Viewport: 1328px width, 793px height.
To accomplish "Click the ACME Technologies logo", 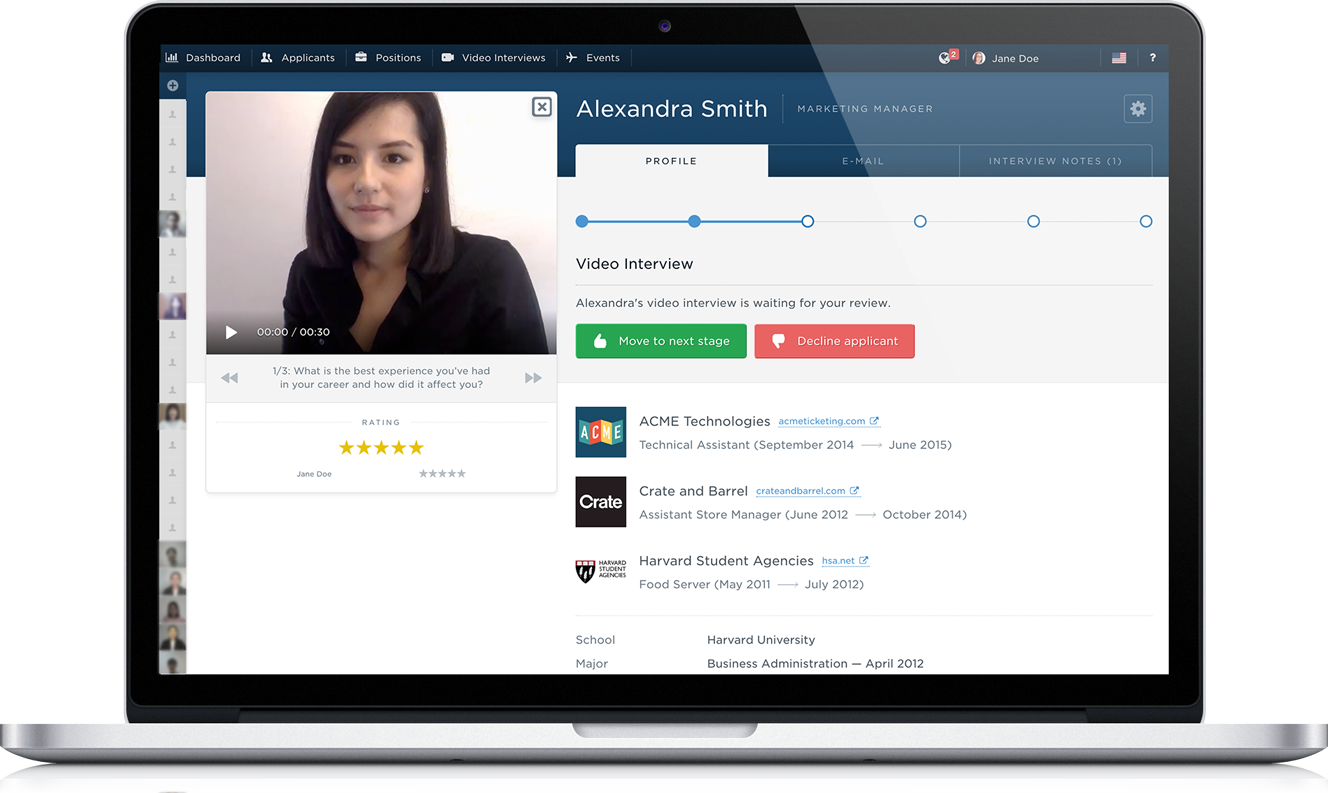I will click(x=601, y=432).
